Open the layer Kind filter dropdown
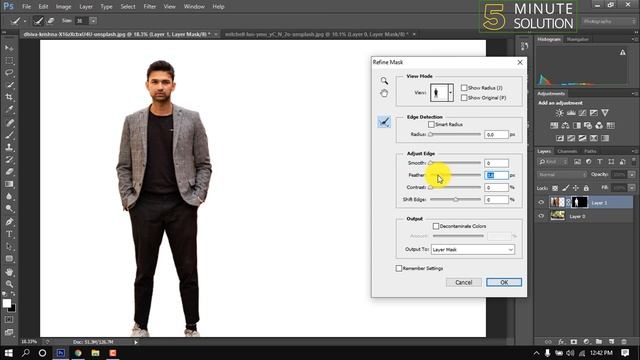 pos(553,162)
